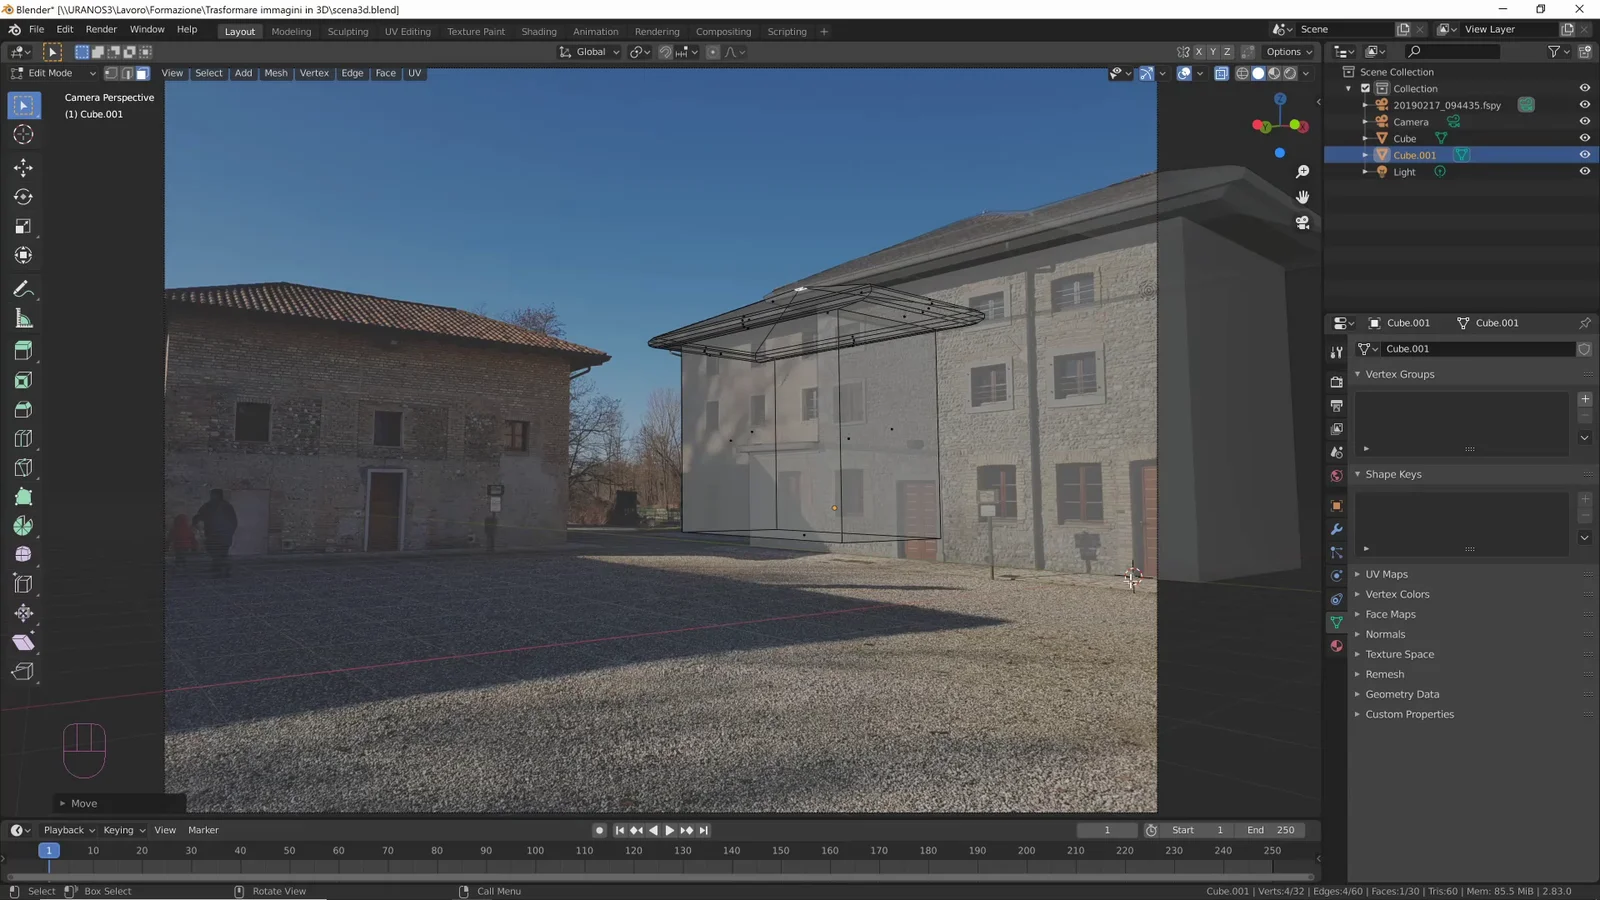Activate the Rotate tool
Viewport: 1600px width, 900px height.
[x=23, y=197]
